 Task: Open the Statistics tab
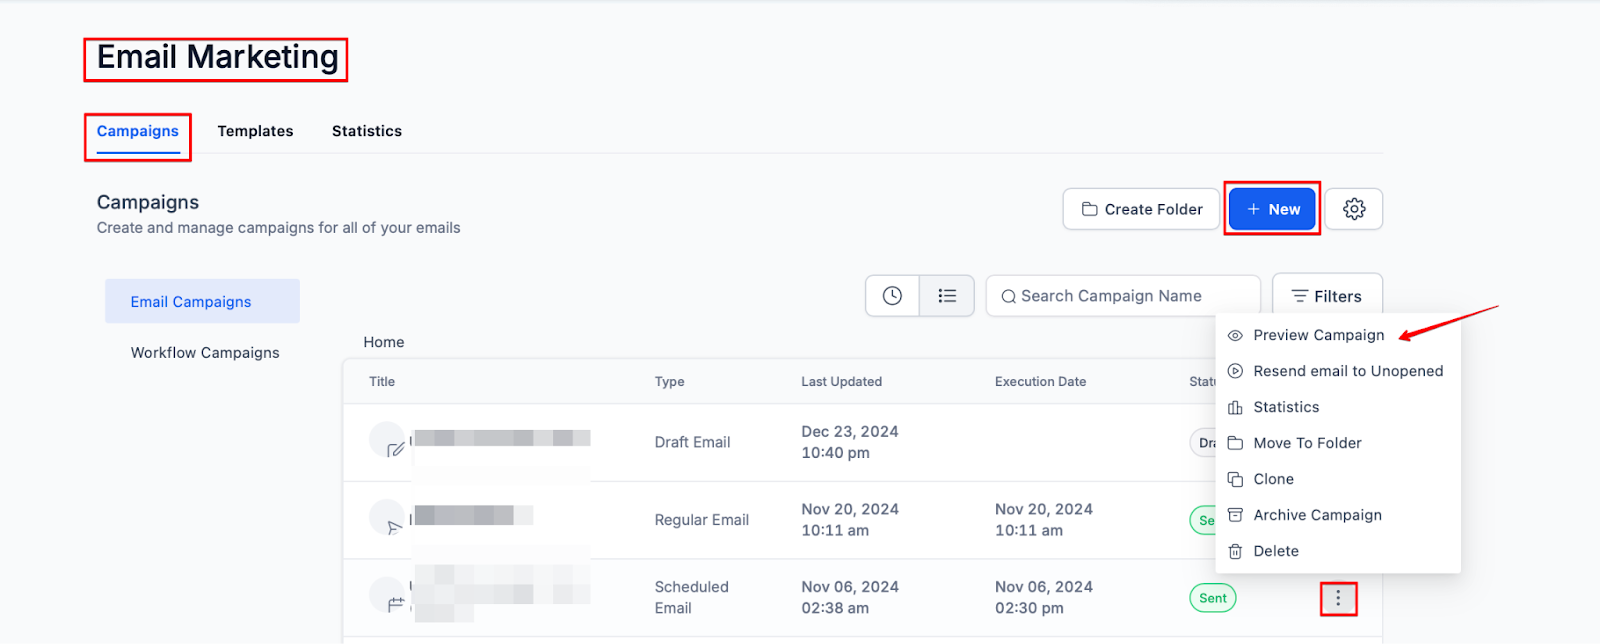pos(367,131)
